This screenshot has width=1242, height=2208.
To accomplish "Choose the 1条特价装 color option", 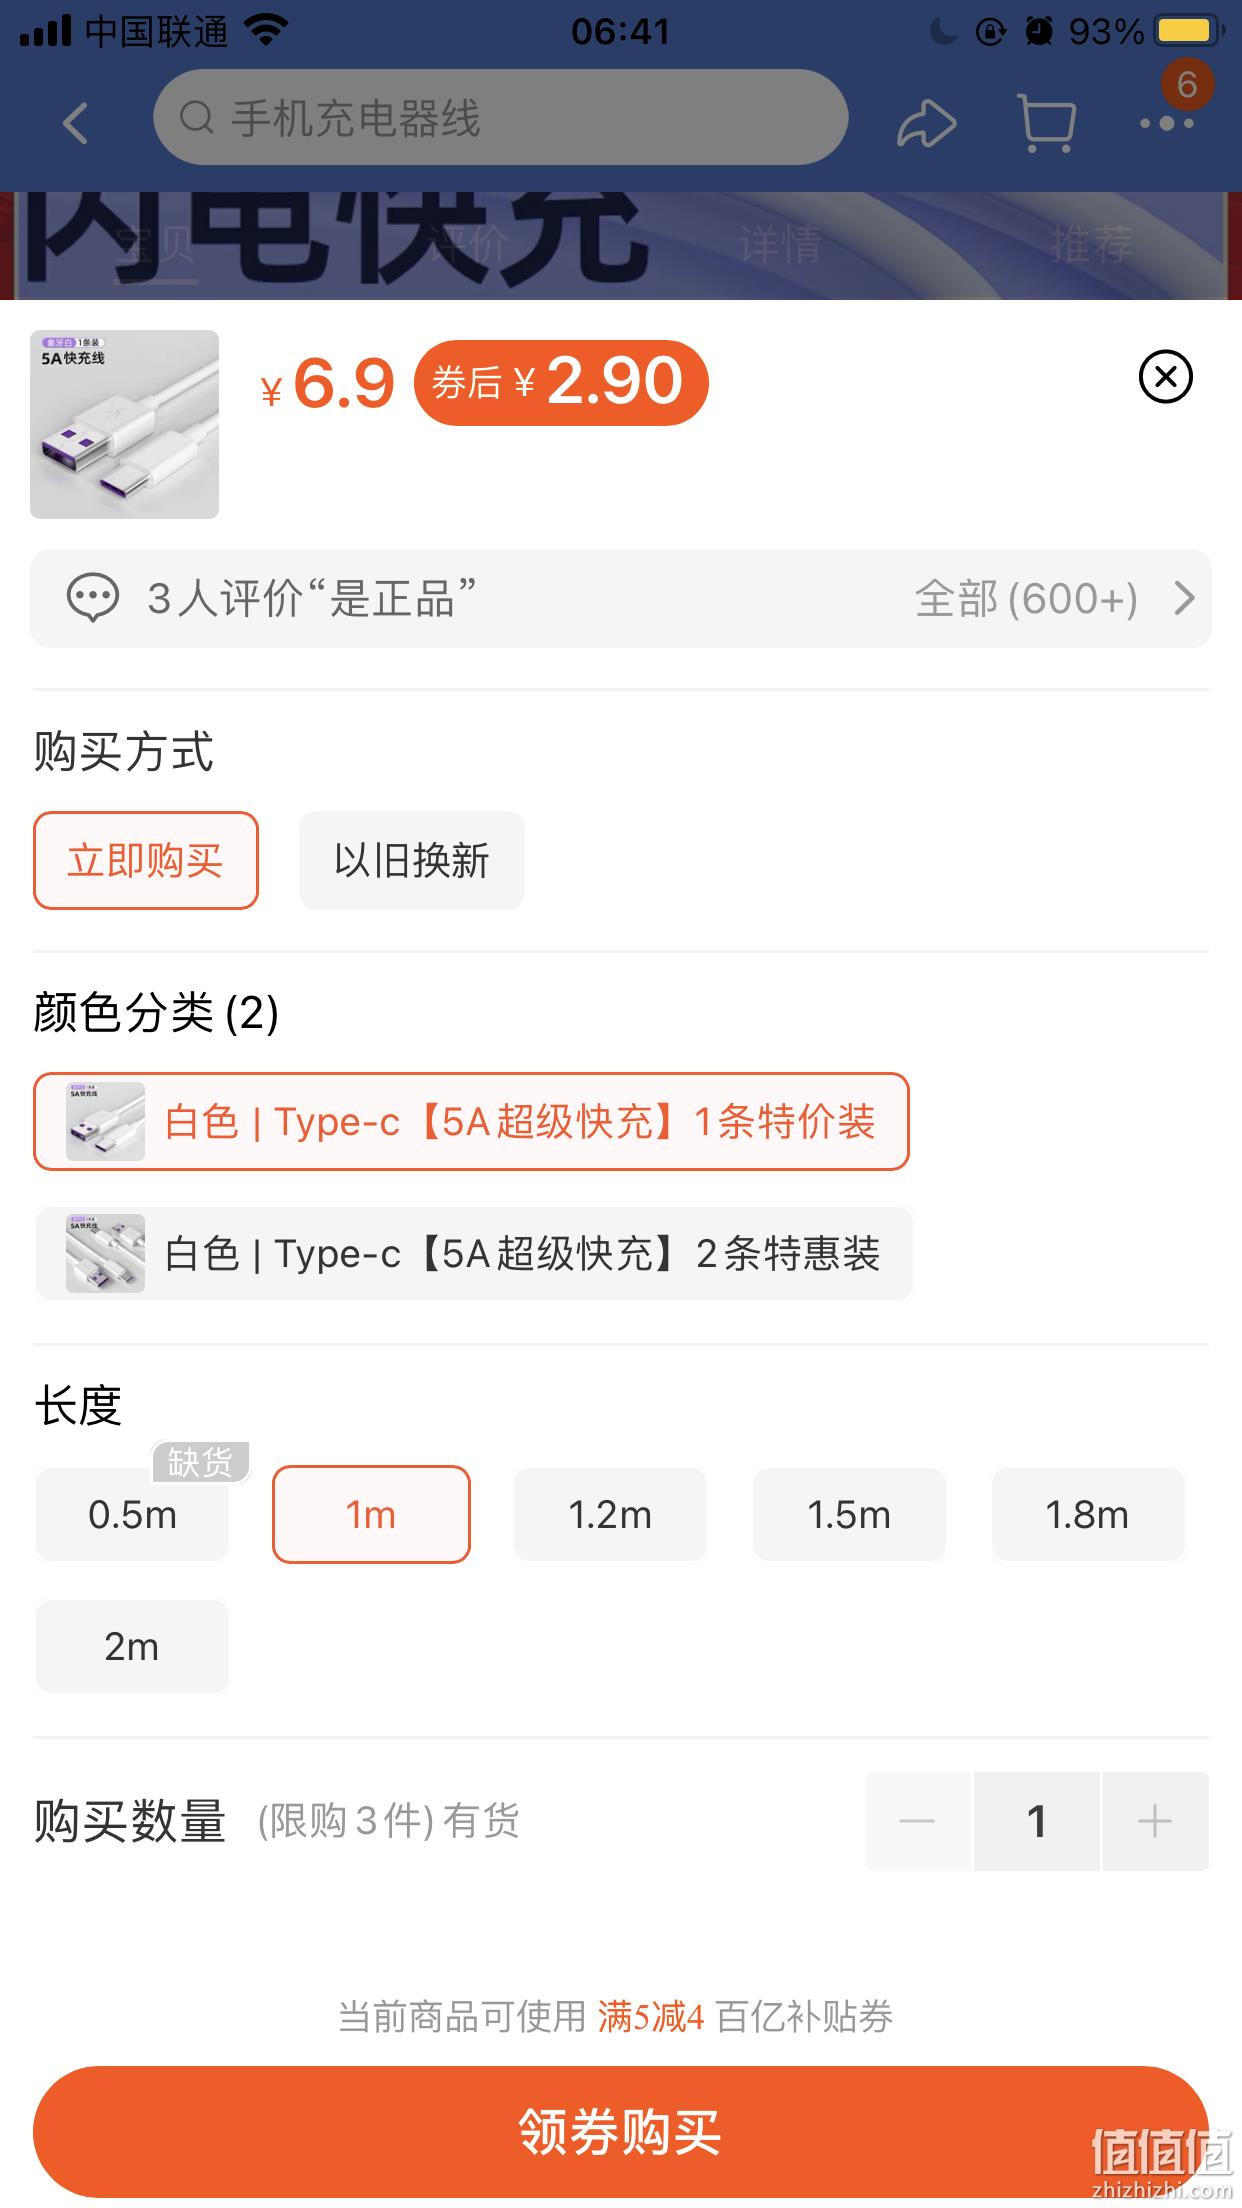I will pyautogui.click(x=471, y=1121).
